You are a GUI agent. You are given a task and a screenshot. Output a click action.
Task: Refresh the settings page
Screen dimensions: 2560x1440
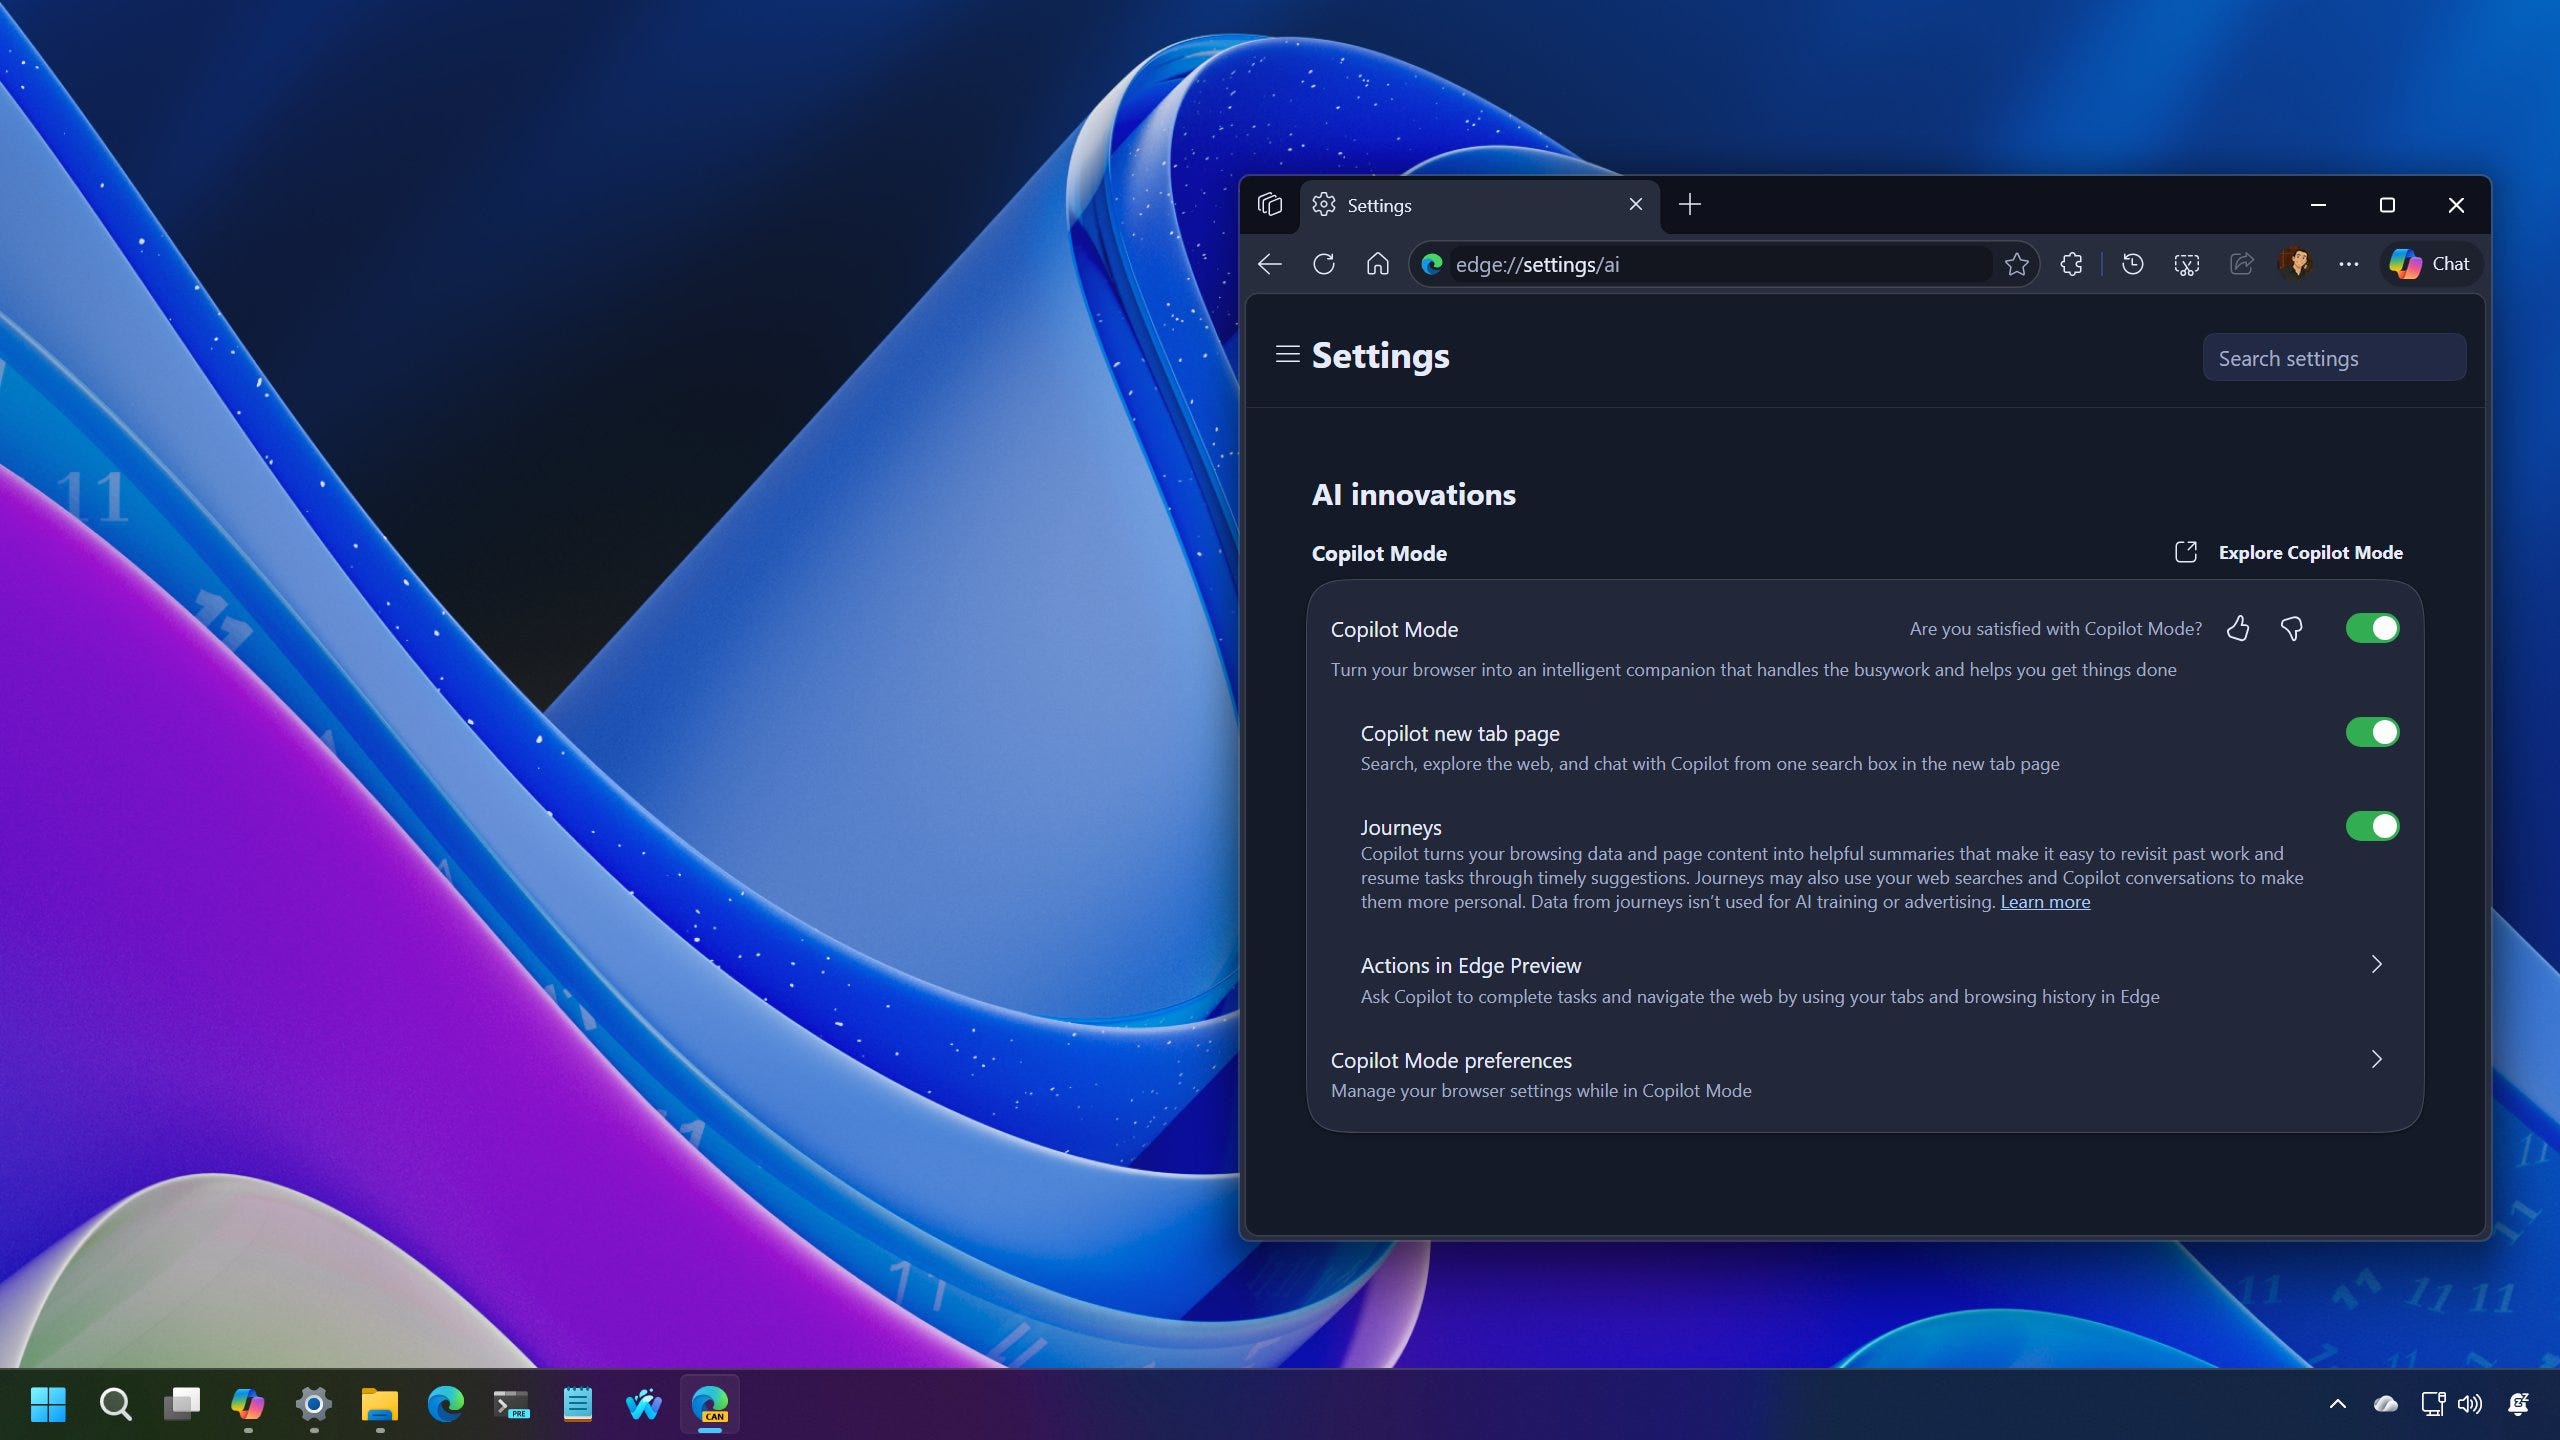[1323, 264]
